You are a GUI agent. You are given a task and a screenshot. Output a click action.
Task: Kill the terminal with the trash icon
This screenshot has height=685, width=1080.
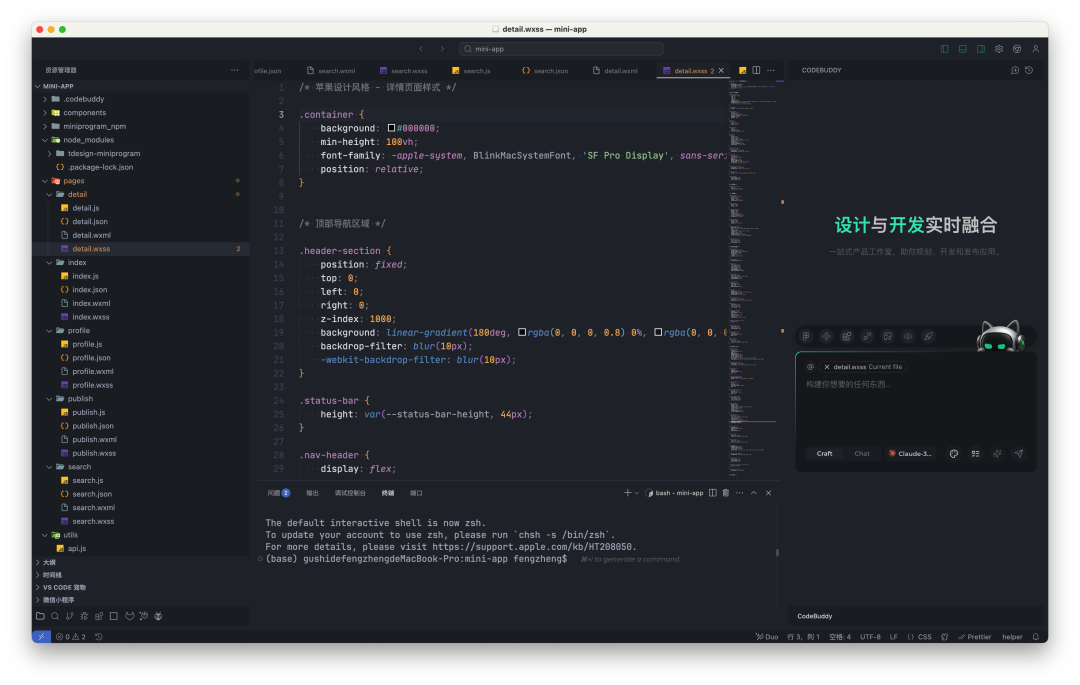[725, 492]
